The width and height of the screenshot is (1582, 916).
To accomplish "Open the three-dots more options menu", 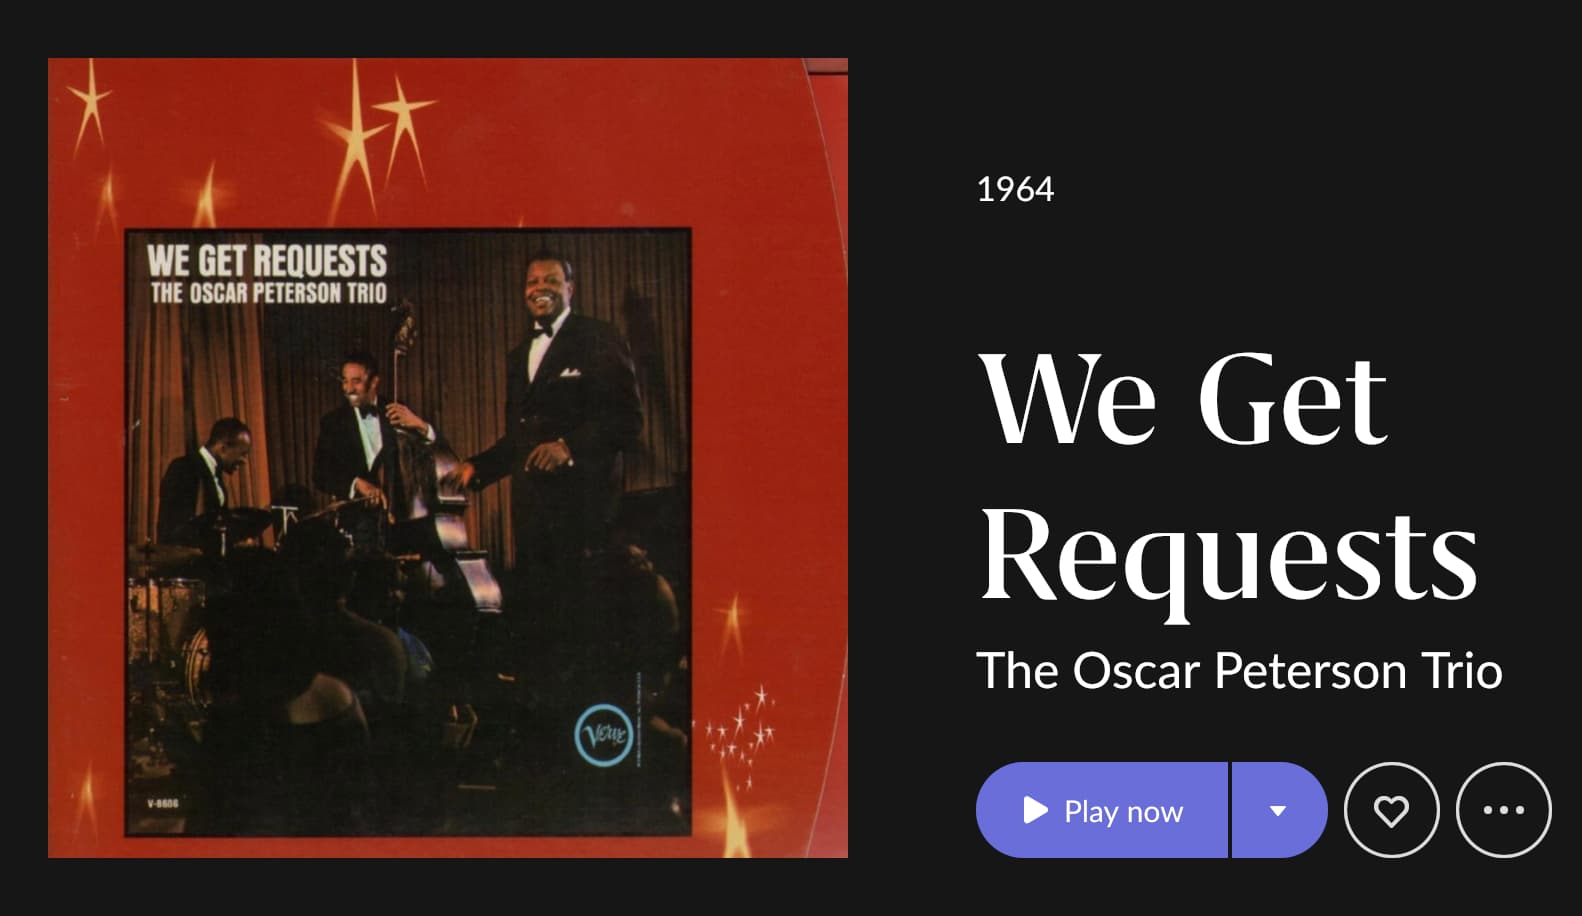I will coord(1503,810).
